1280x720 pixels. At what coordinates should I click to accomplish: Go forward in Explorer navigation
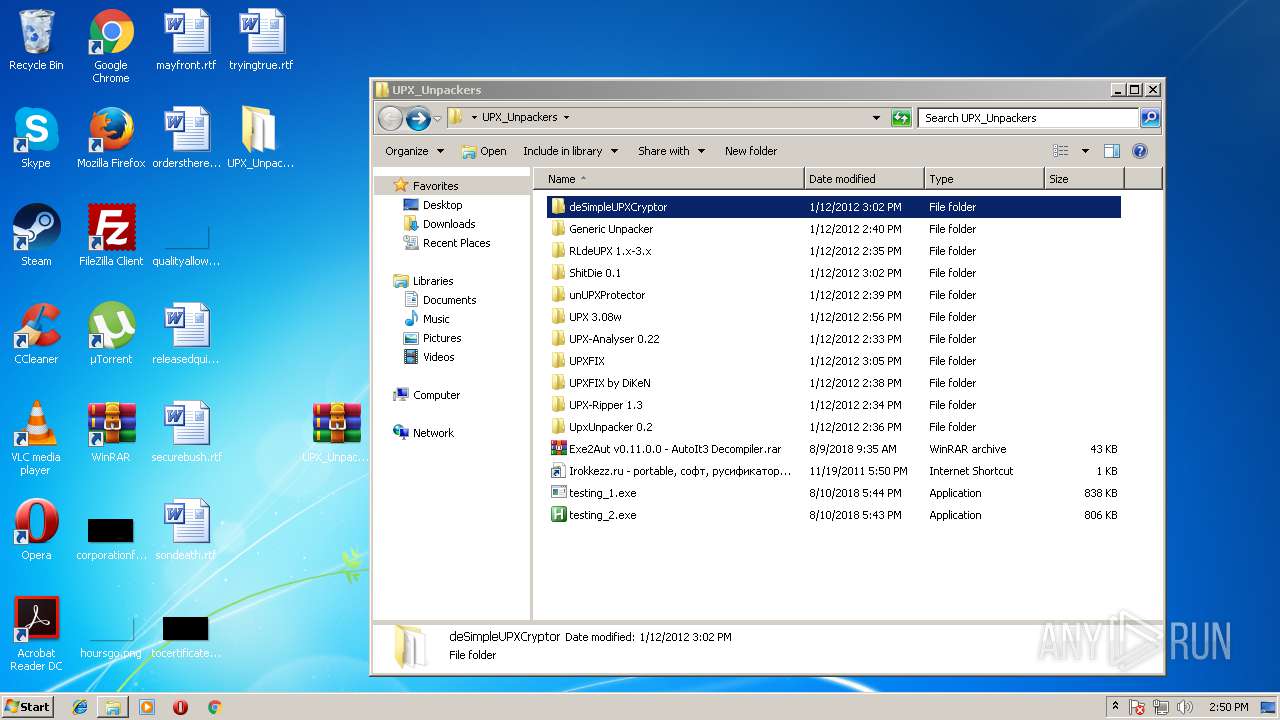418,118
